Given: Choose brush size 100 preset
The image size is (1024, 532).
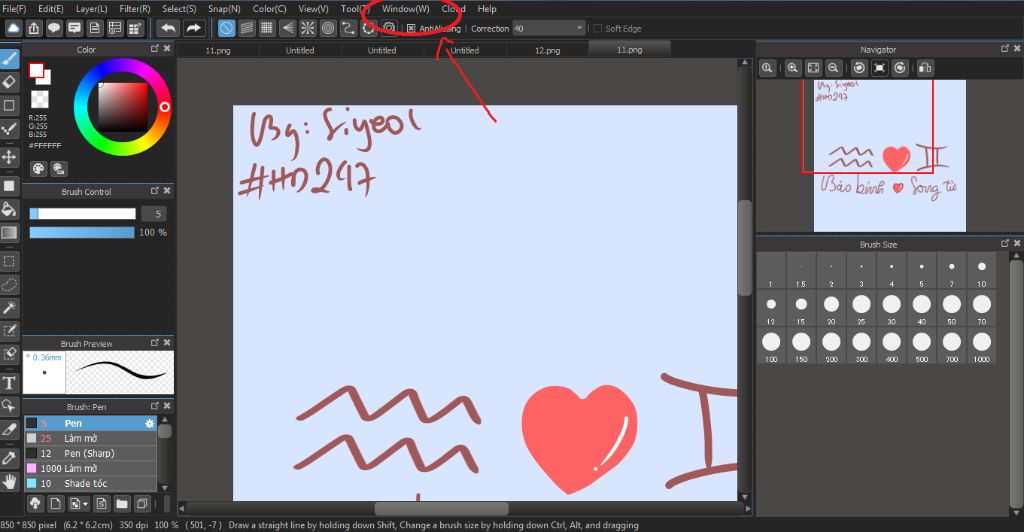Looking at the screenshot, I should 771,346.
